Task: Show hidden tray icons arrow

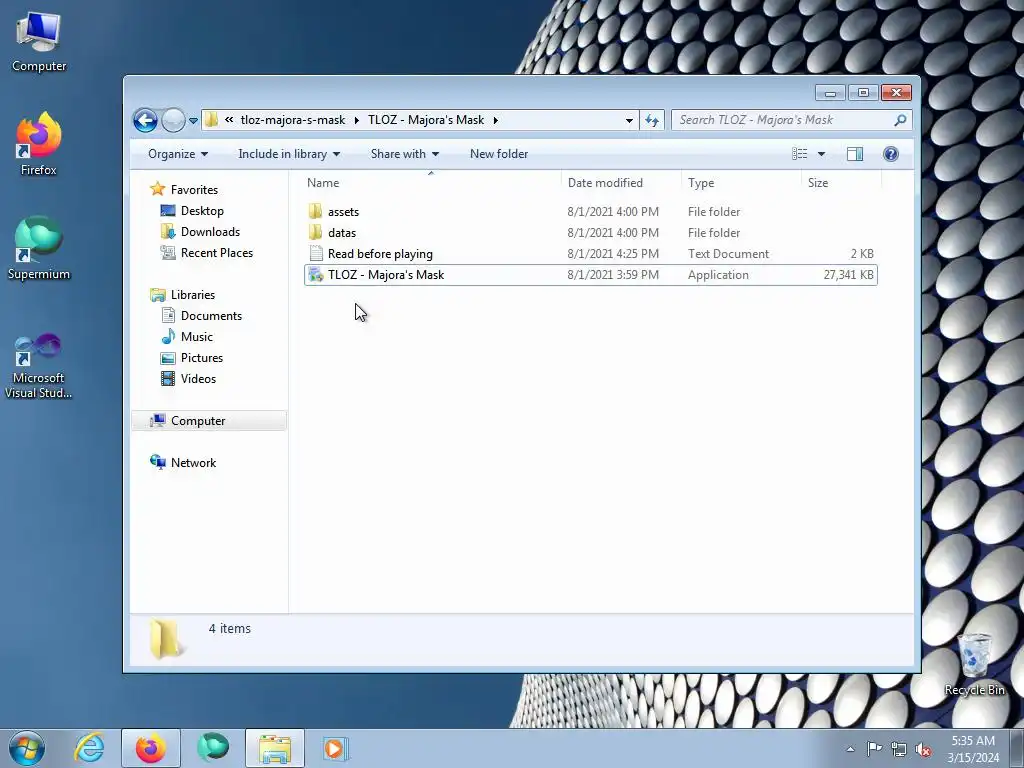Action: (x=850, y=749)
